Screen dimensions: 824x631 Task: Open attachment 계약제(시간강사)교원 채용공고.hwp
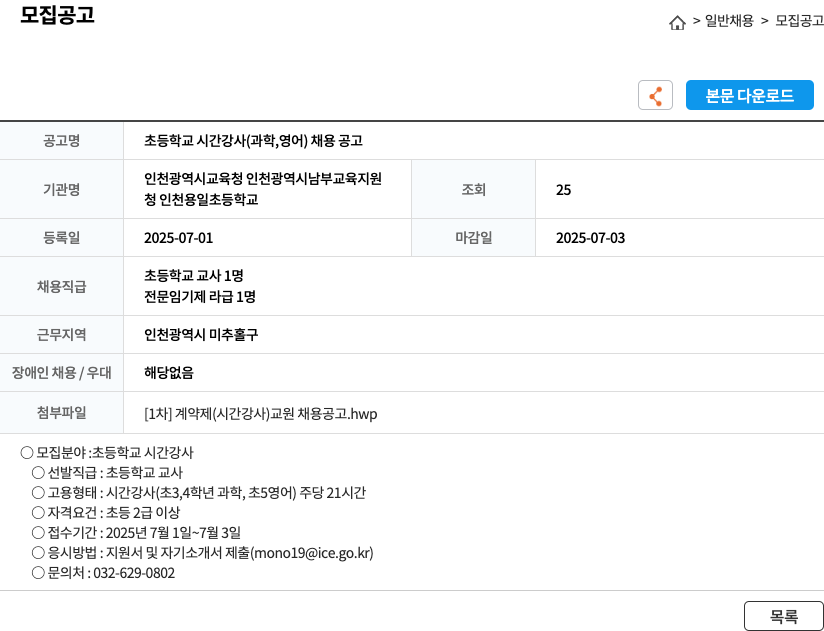[x=261, y=414]
